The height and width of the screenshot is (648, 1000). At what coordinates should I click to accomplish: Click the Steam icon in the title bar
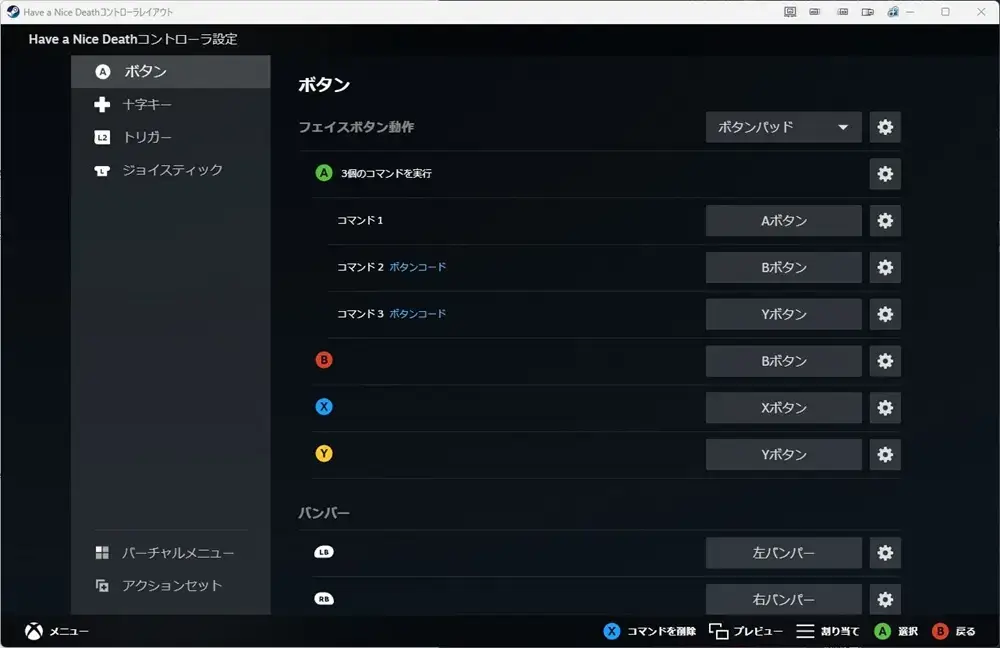point(13,11)
